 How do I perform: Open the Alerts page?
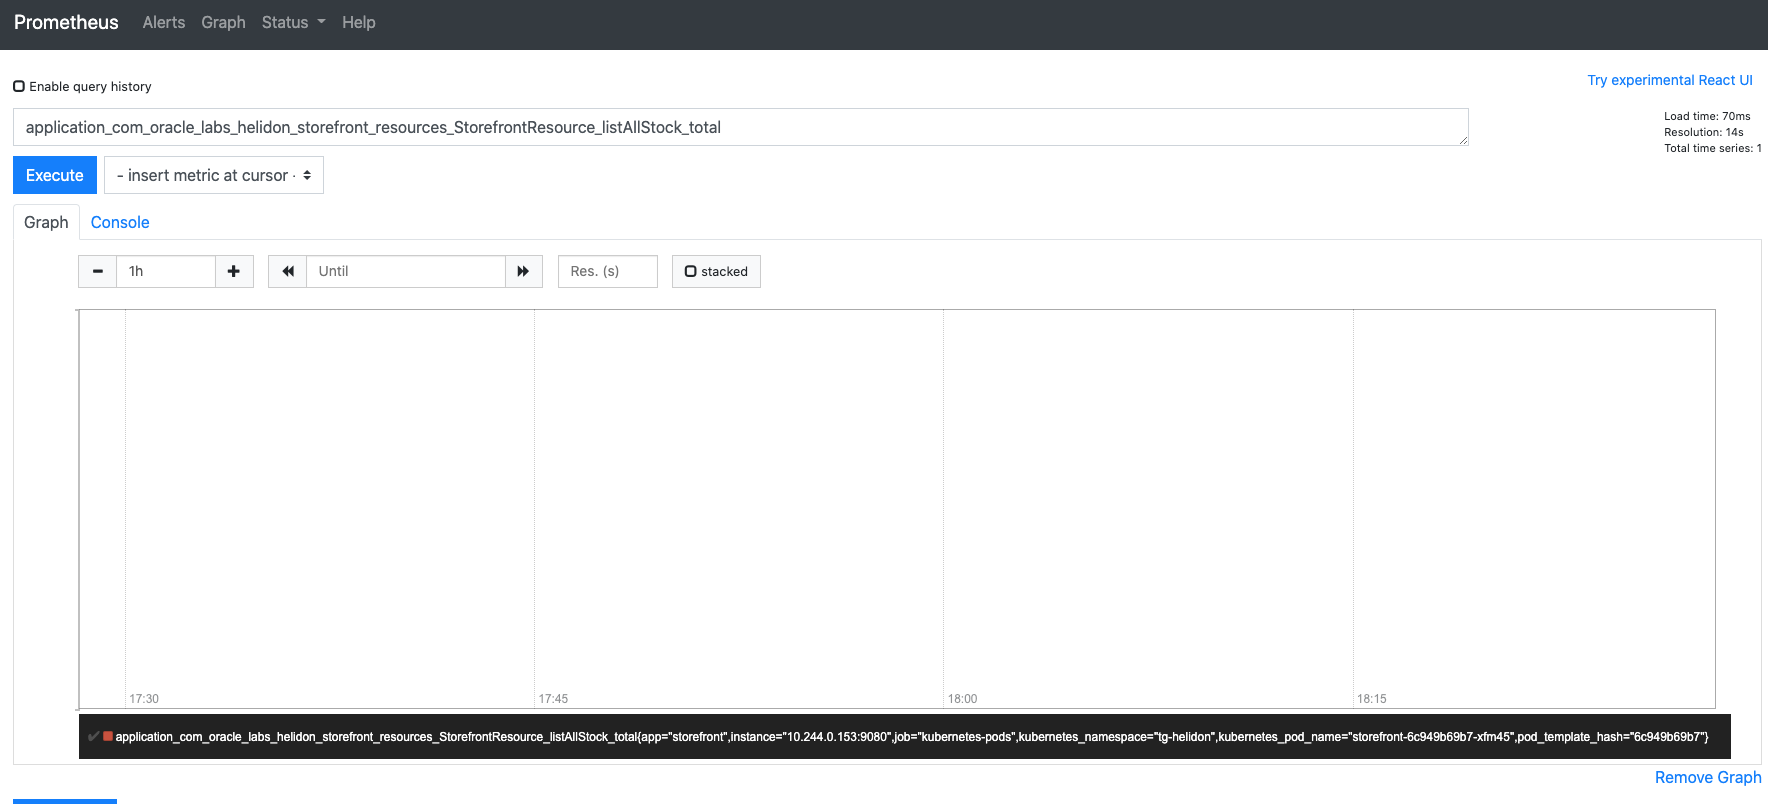[x=164, y=22]
